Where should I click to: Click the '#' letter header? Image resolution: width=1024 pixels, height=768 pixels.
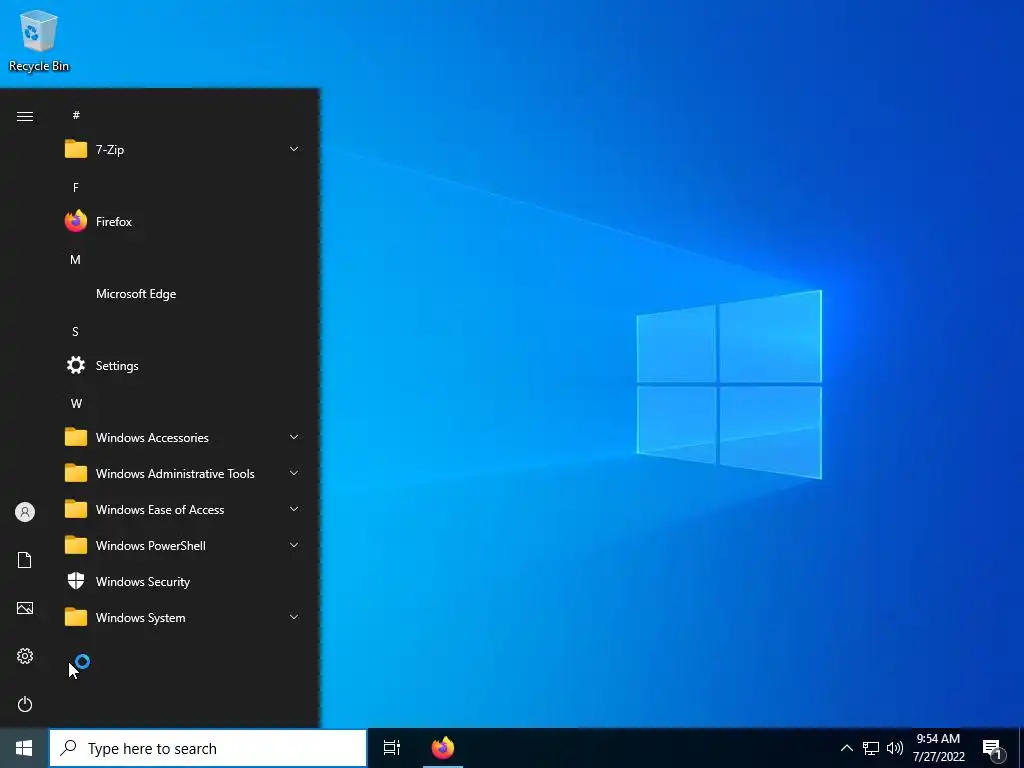[x=76, y=115]
